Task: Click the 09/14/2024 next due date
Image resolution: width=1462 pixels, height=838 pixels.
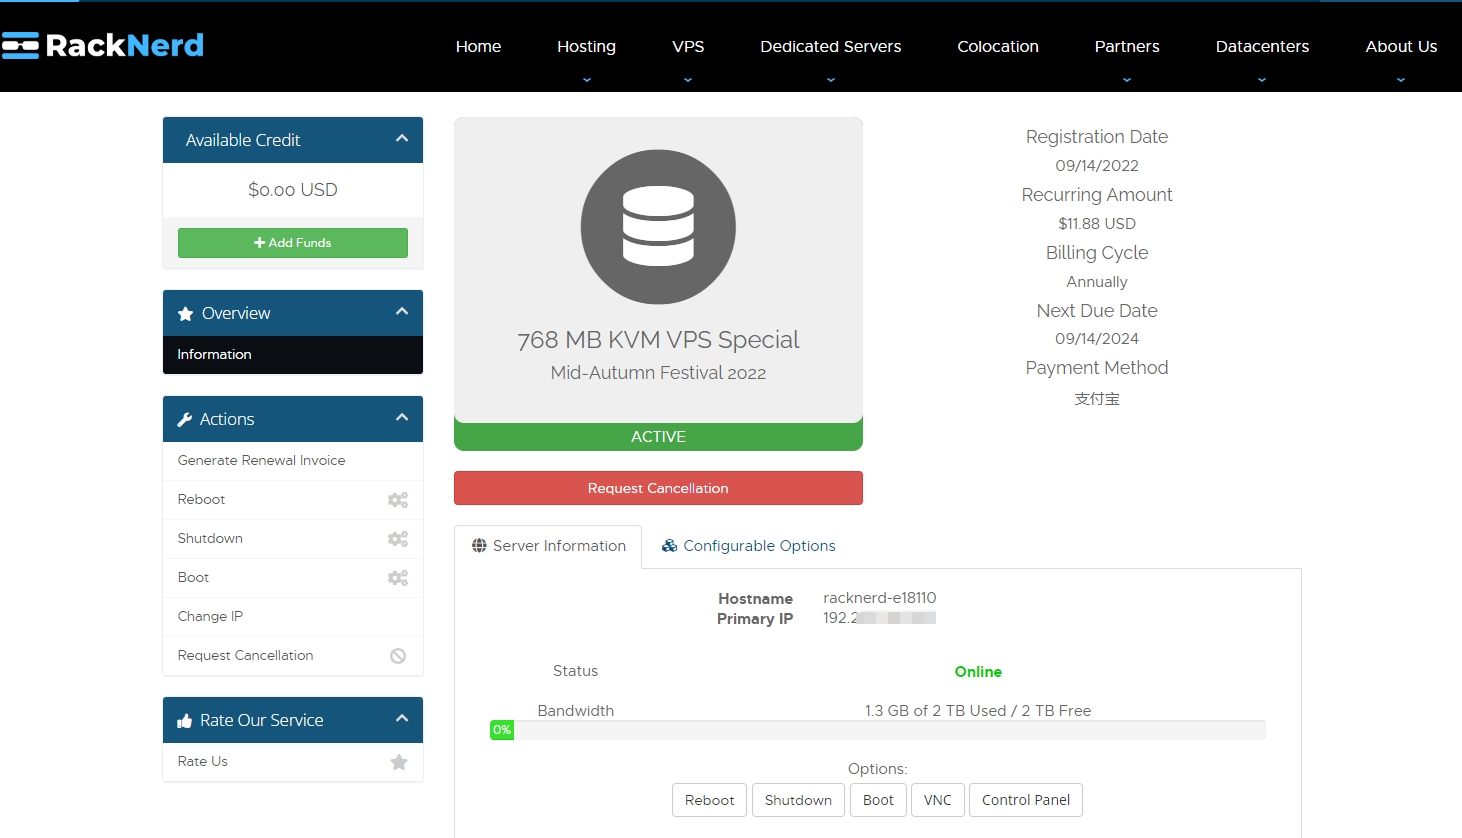Action: (x=1097, y=339)
